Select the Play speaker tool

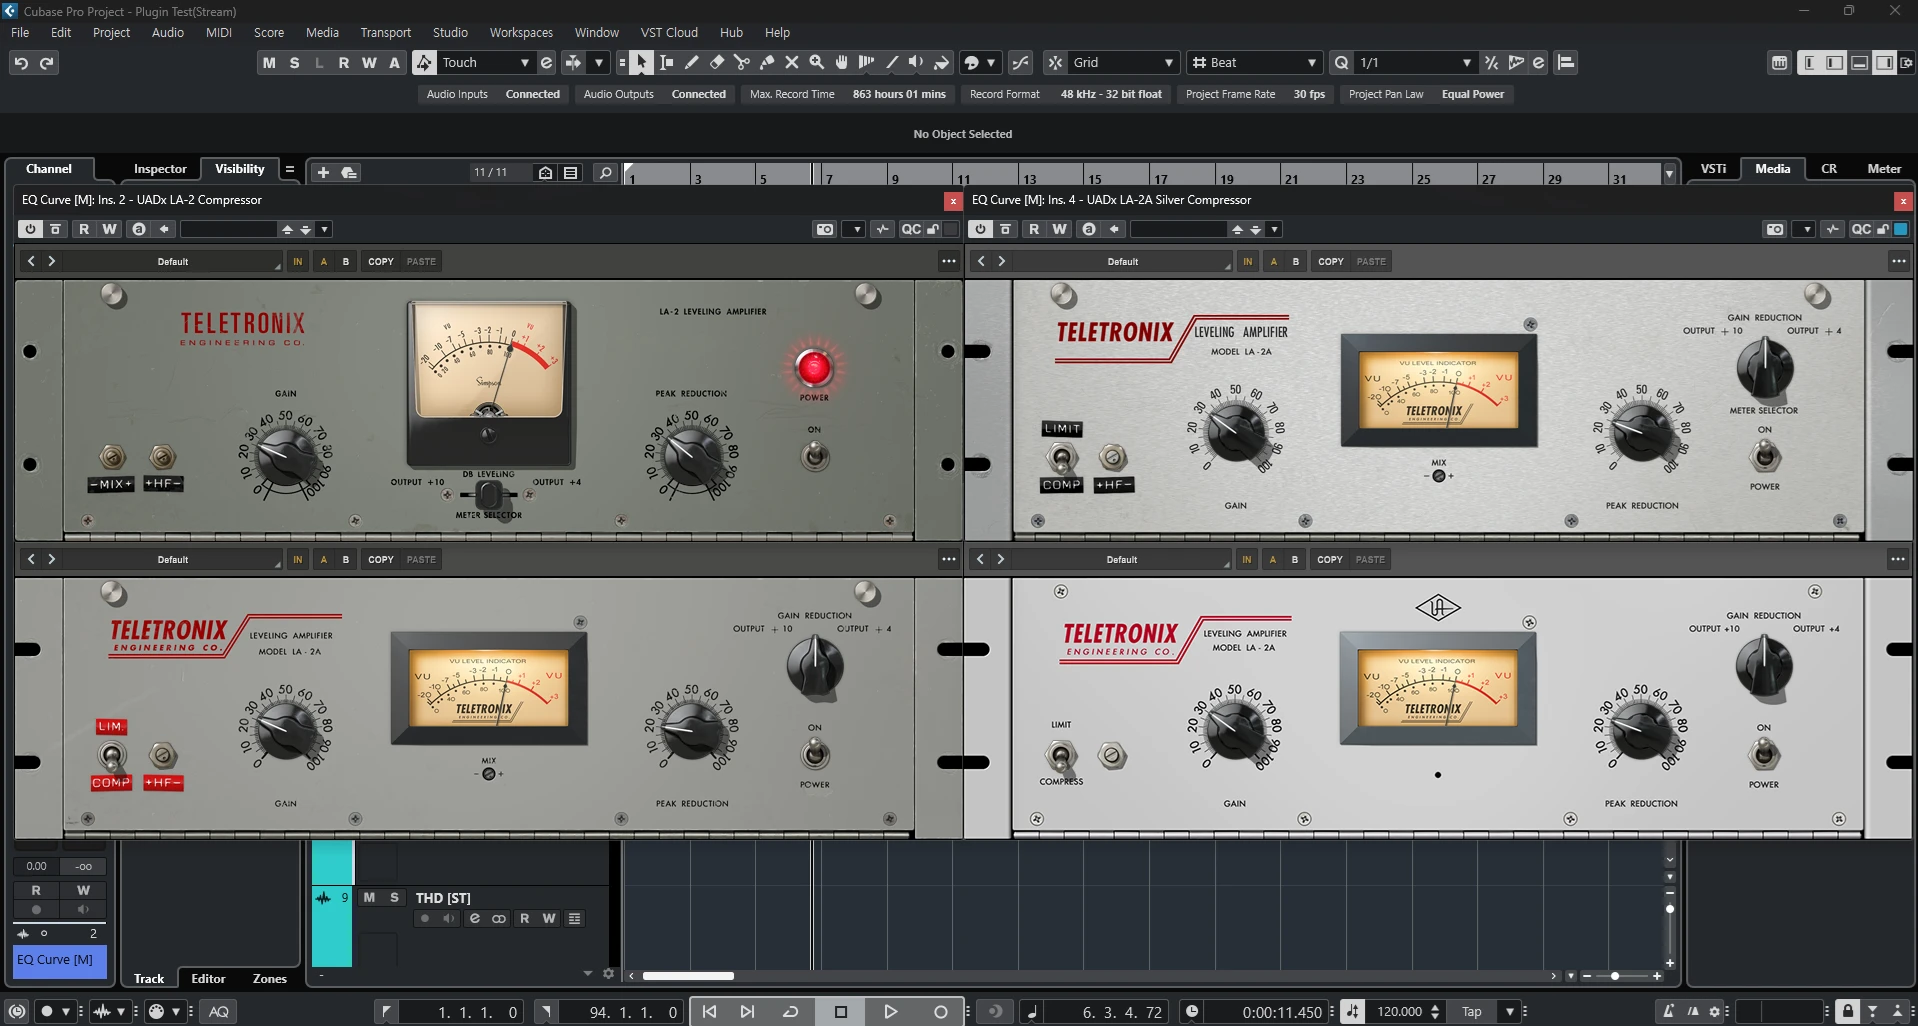[916, 62]
